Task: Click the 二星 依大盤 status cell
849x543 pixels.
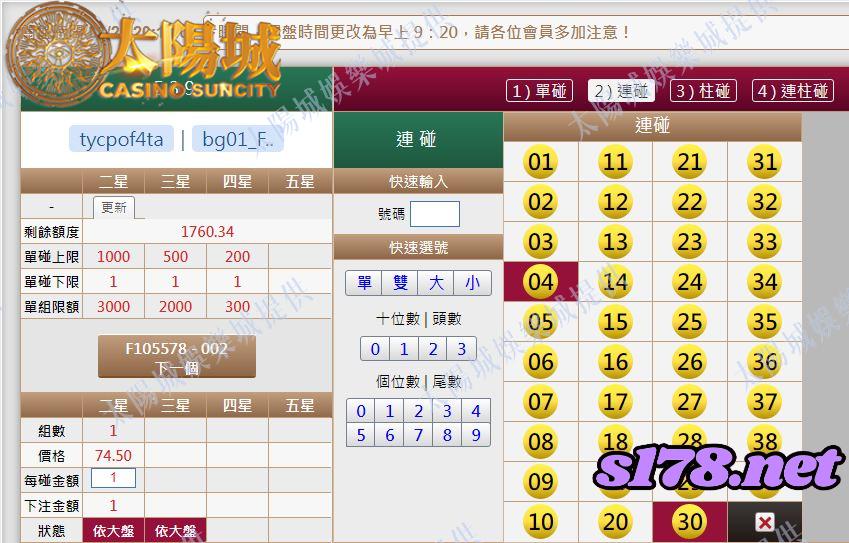Action: (113, 531)
